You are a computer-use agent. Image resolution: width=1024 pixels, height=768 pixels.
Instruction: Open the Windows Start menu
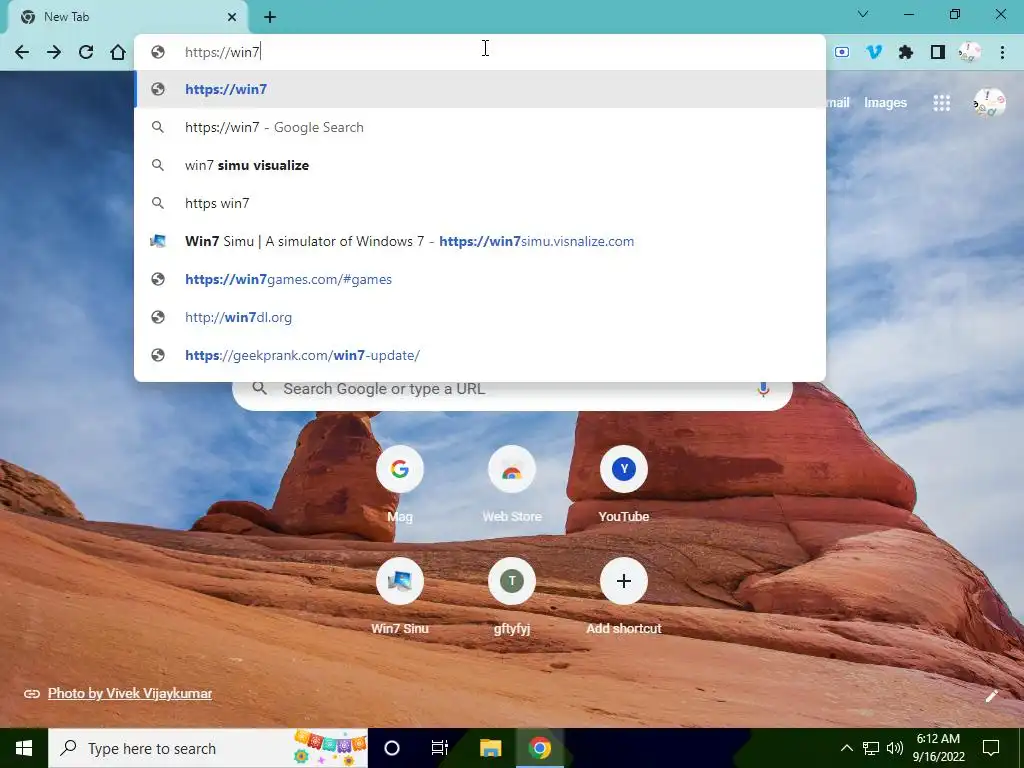tap(24, 748)
